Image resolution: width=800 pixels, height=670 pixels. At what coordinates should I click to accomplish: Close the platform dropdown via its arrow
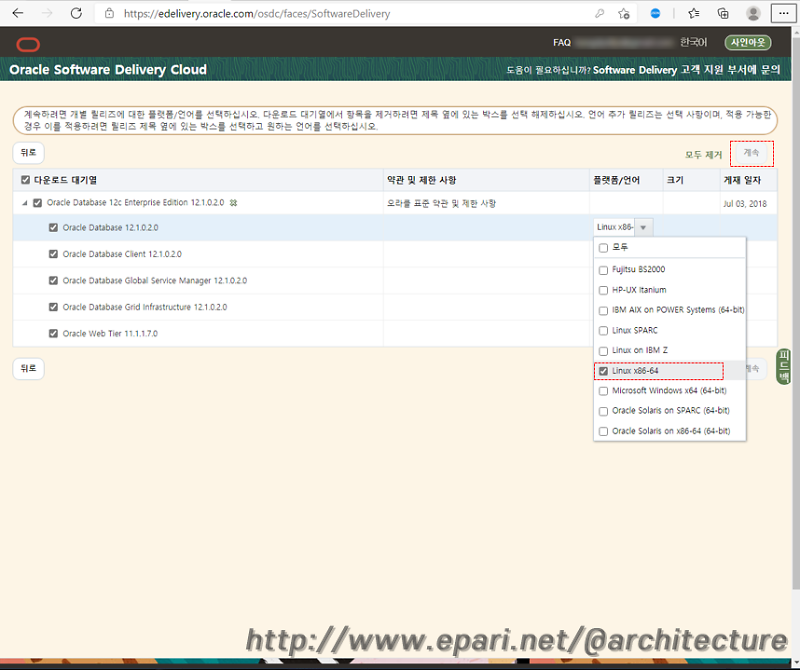click(643, 228)
